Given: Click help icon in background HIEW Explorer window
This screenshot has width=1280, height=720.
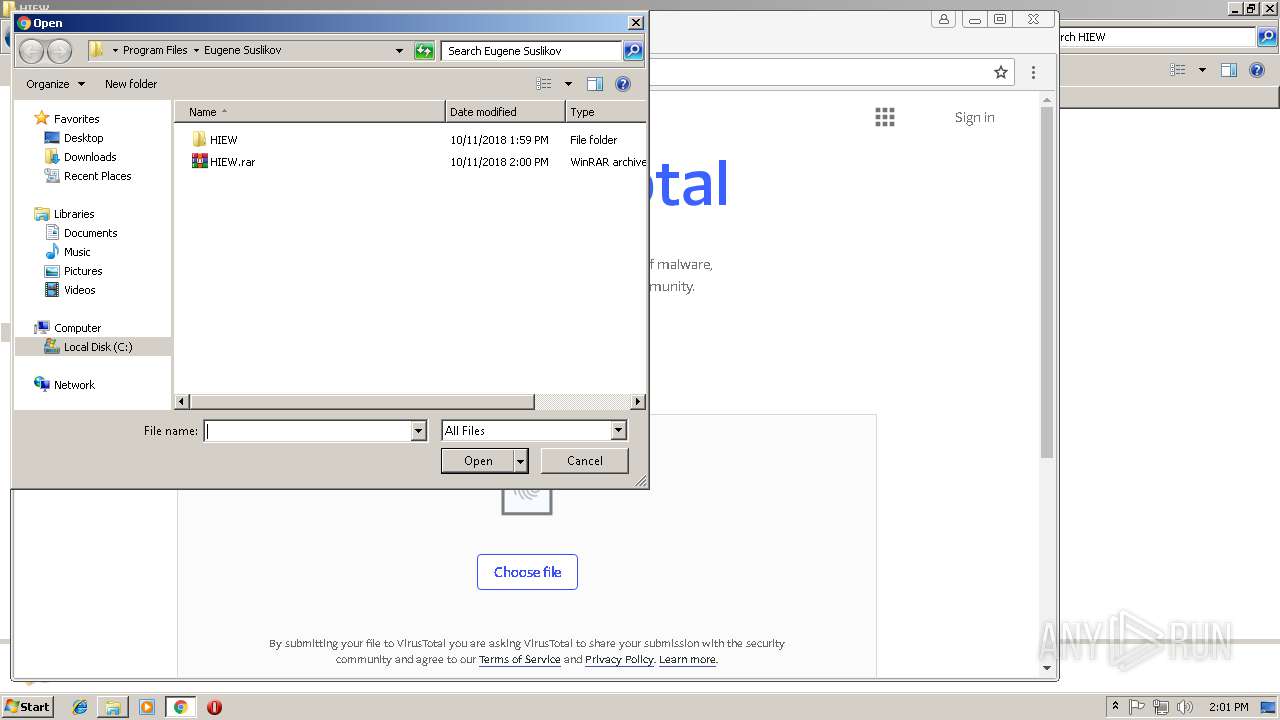Looking at the screenshot, I should pyautogui.click(x=1257, y=70).
